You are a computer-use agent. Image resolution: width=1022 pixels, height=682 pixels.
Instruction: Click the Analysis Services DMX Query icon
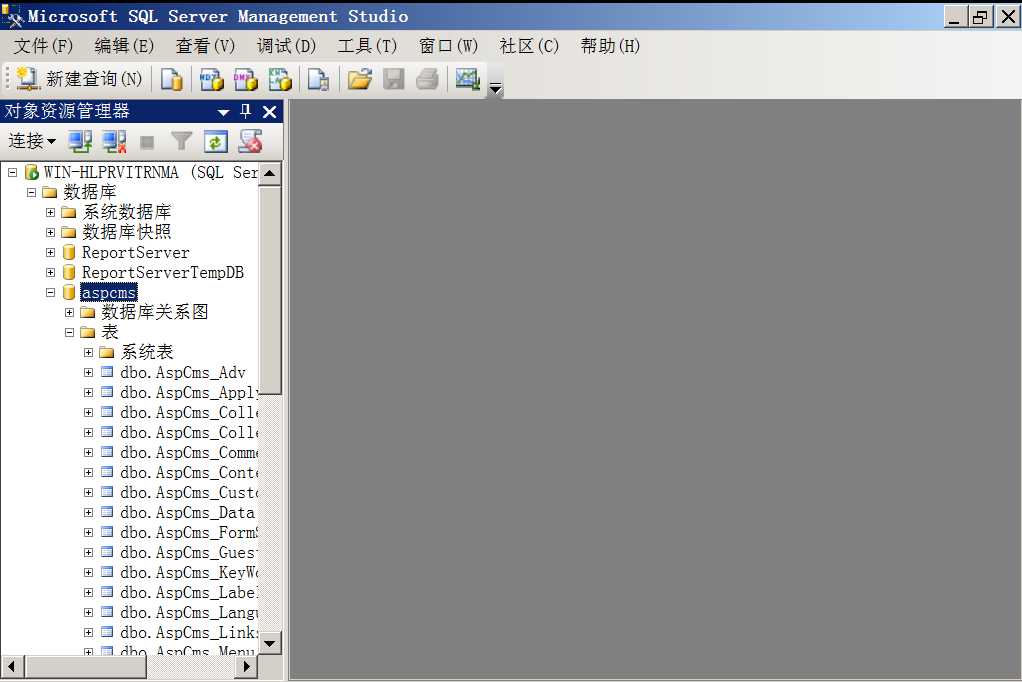tap(246, 79)
